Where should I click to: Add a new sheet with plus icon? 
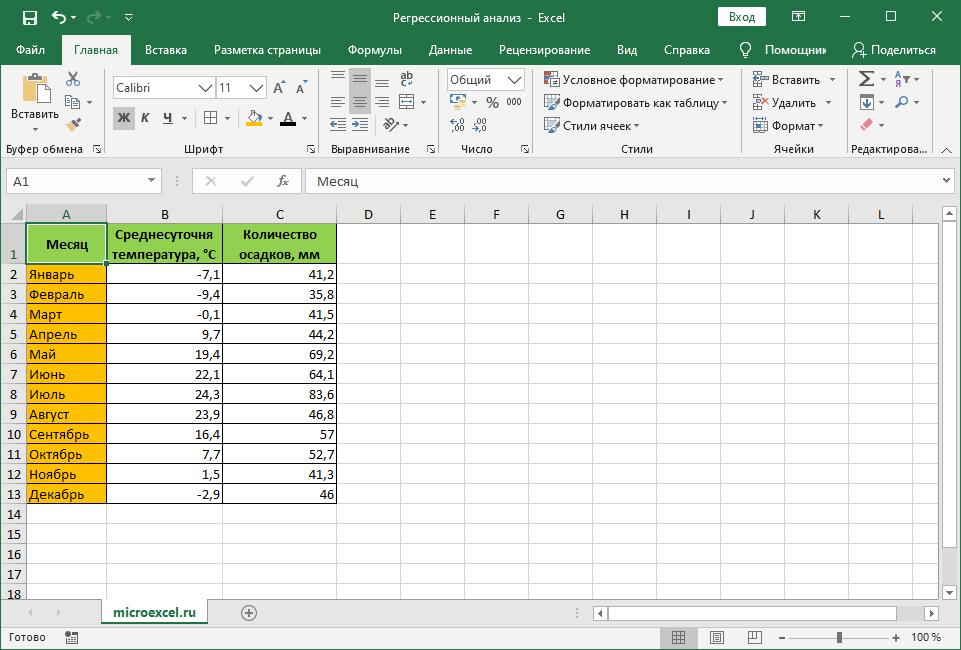(x=249, y=612)
